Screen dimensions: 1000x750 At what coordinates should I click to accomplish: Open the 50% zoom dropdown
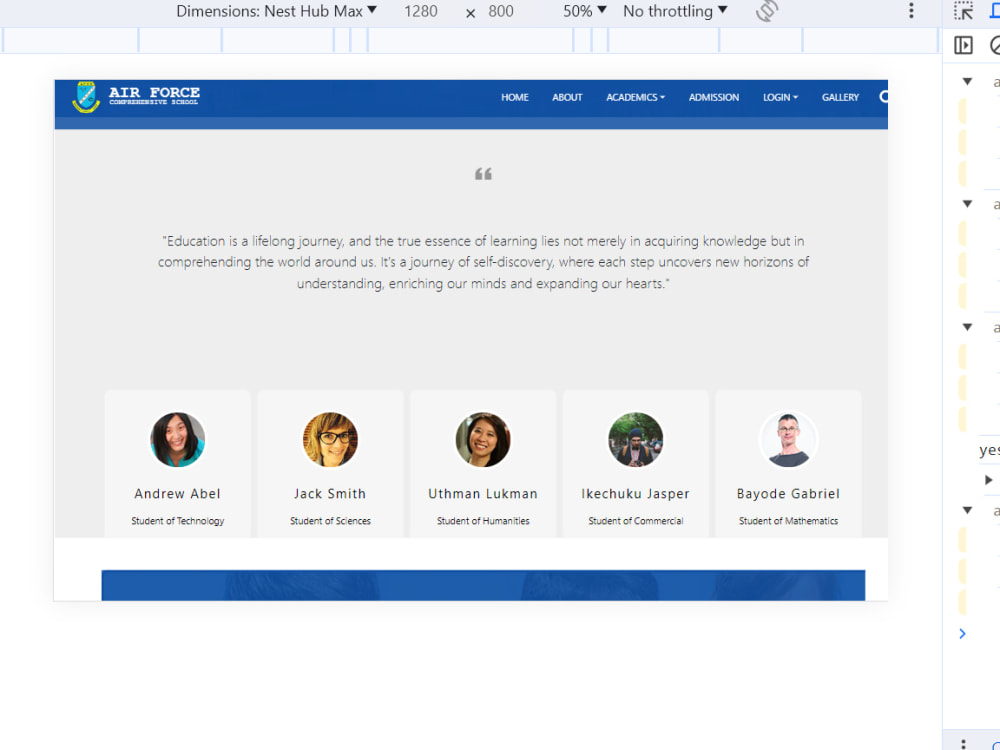tap(580, 11)
